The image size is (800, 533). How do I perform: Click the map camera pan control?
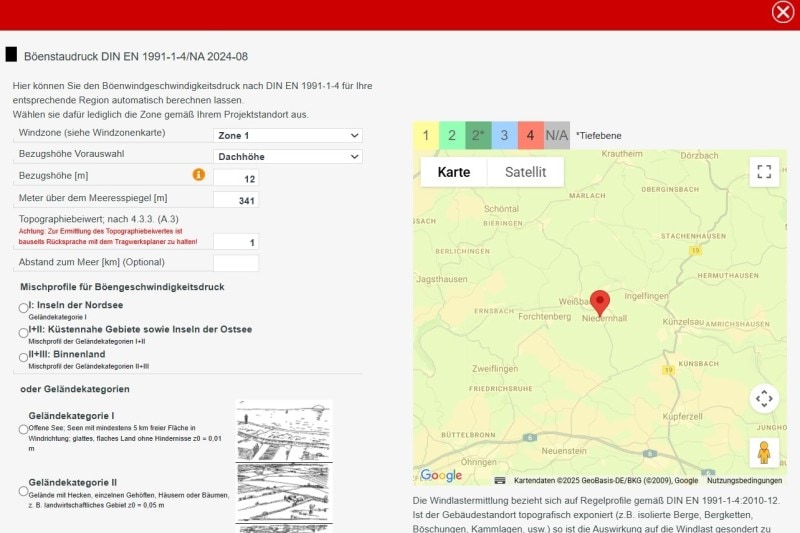click(x=764, y=399)
